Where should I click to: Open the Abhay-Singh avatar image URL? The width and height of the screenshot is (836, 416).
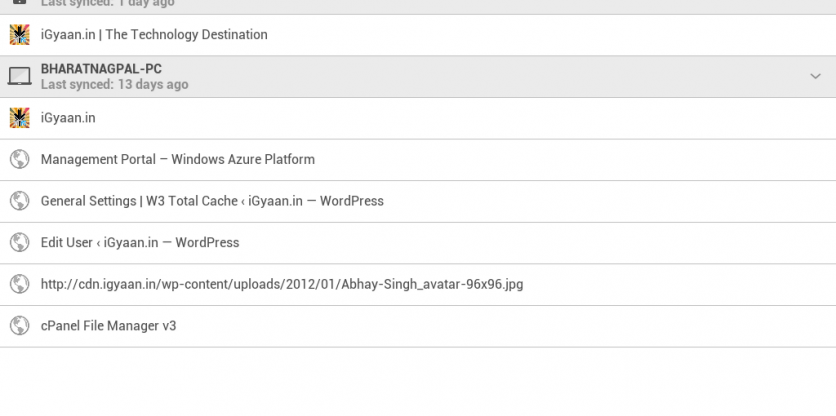coord(281,284)
